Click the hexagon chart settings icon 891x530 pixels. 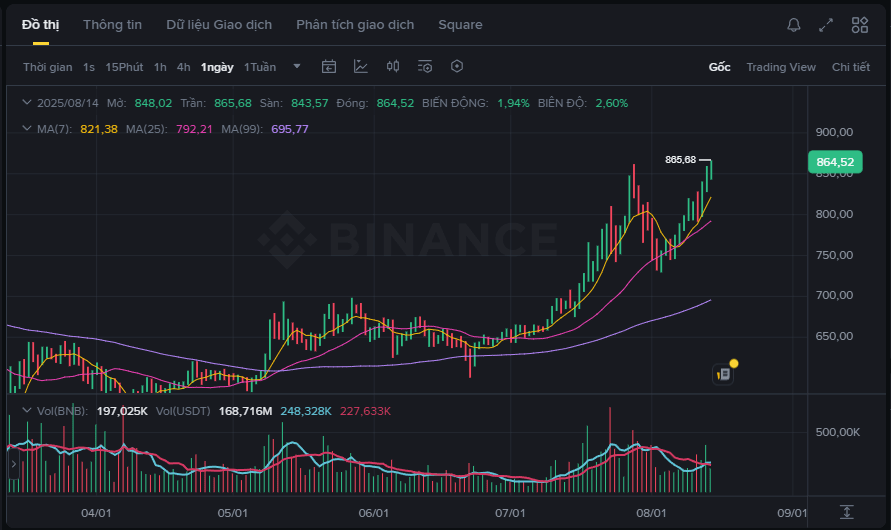pyautogui.click(x=457, y=67)
